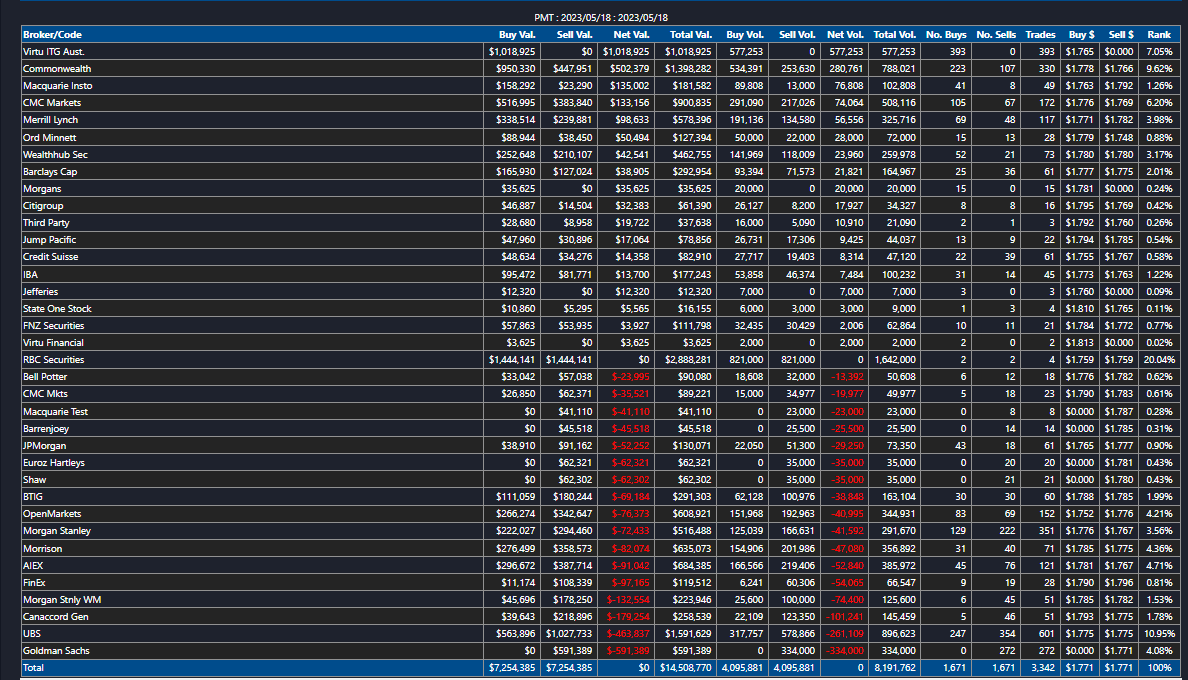The width and height of the screenshot is (1188, 680).
Task: Select the Citigroup broker name
Action: tap(43, 206)
